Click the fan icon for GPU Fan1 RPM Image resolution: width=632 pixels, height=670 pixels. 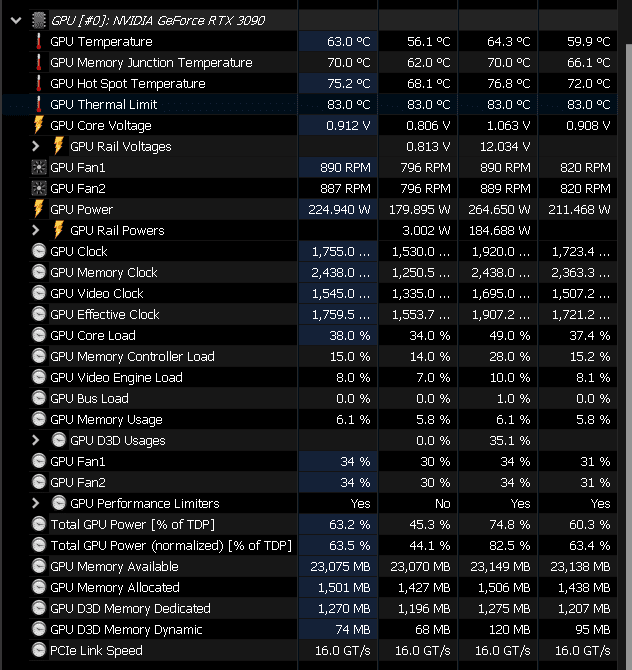coord(39,168)
